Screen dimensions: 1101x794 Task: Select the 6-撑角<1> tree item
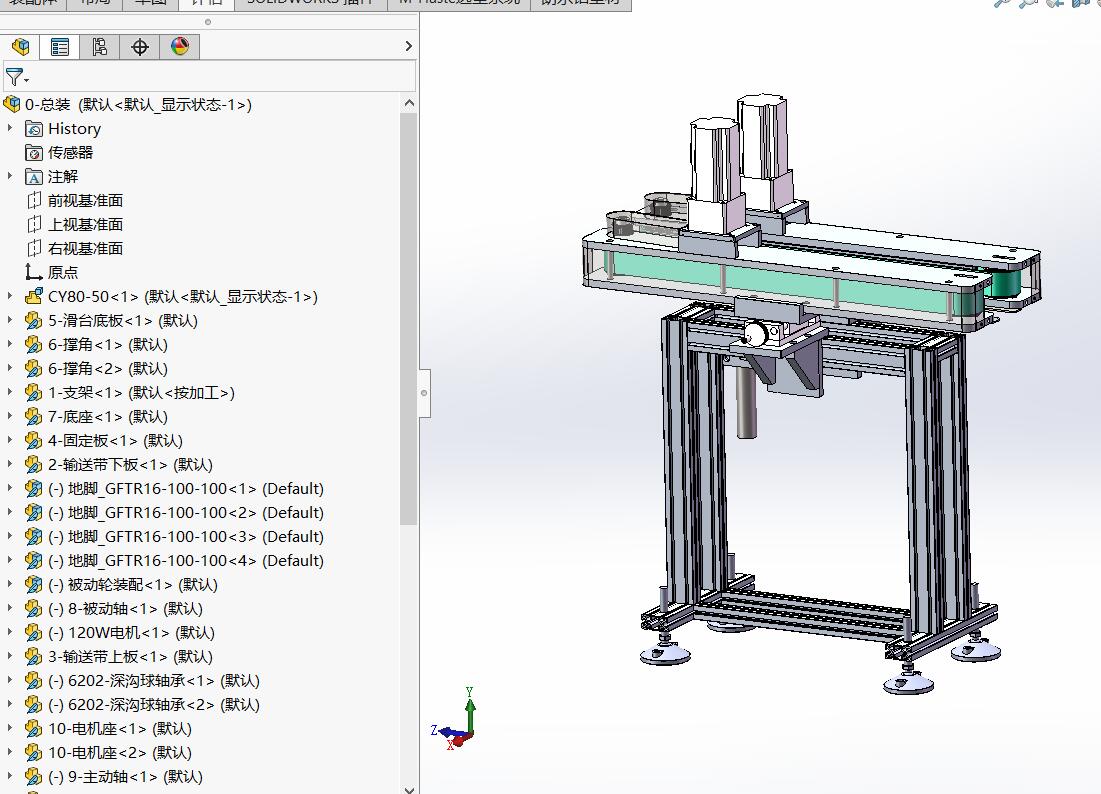tap(107, 345)
